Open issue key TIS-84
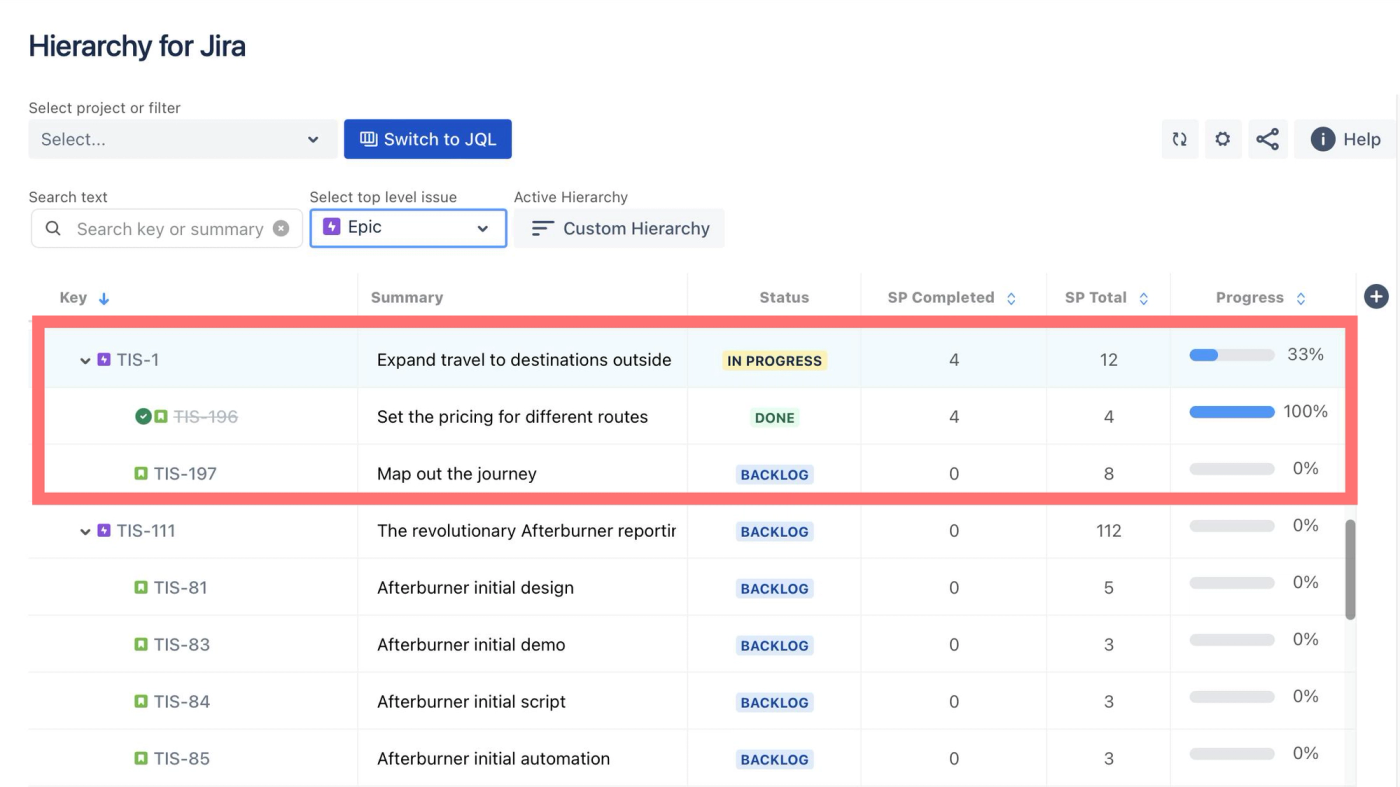 point(182,702)
